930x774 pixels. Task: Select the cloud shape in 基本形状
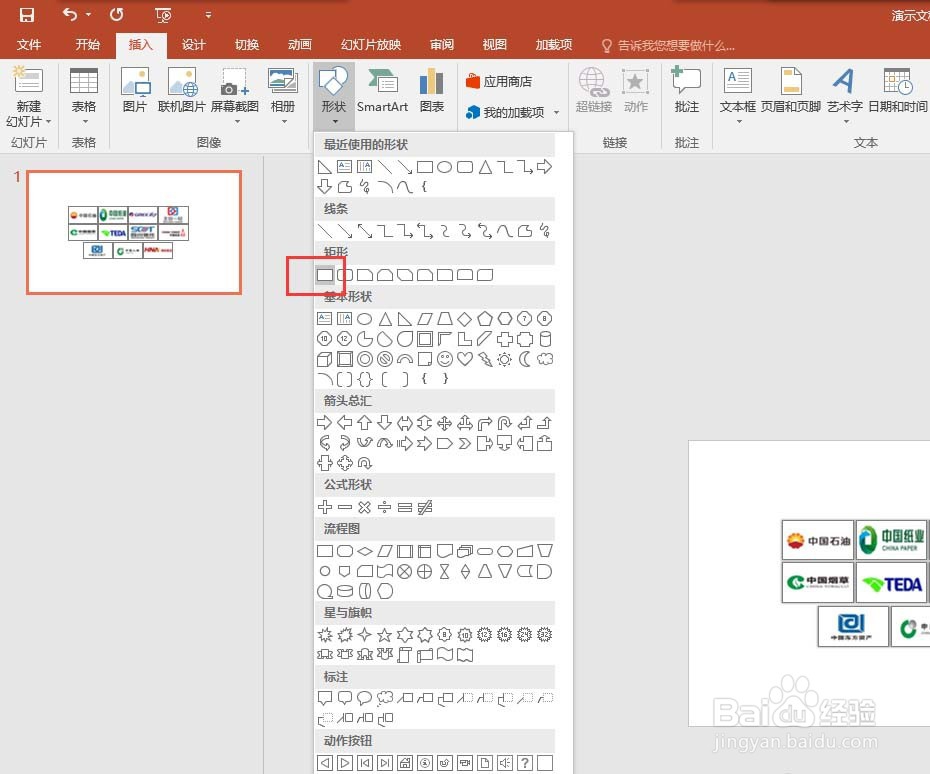[x=544, y=359]
